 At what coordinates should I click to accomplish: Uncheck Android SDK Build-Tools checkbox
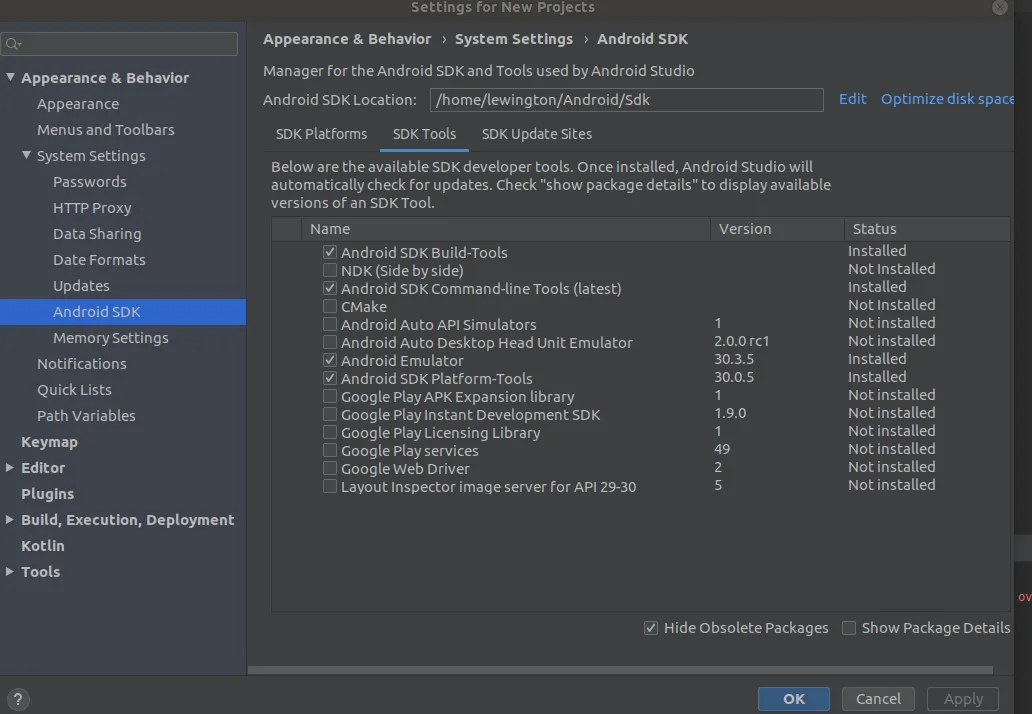coord(330,252)
